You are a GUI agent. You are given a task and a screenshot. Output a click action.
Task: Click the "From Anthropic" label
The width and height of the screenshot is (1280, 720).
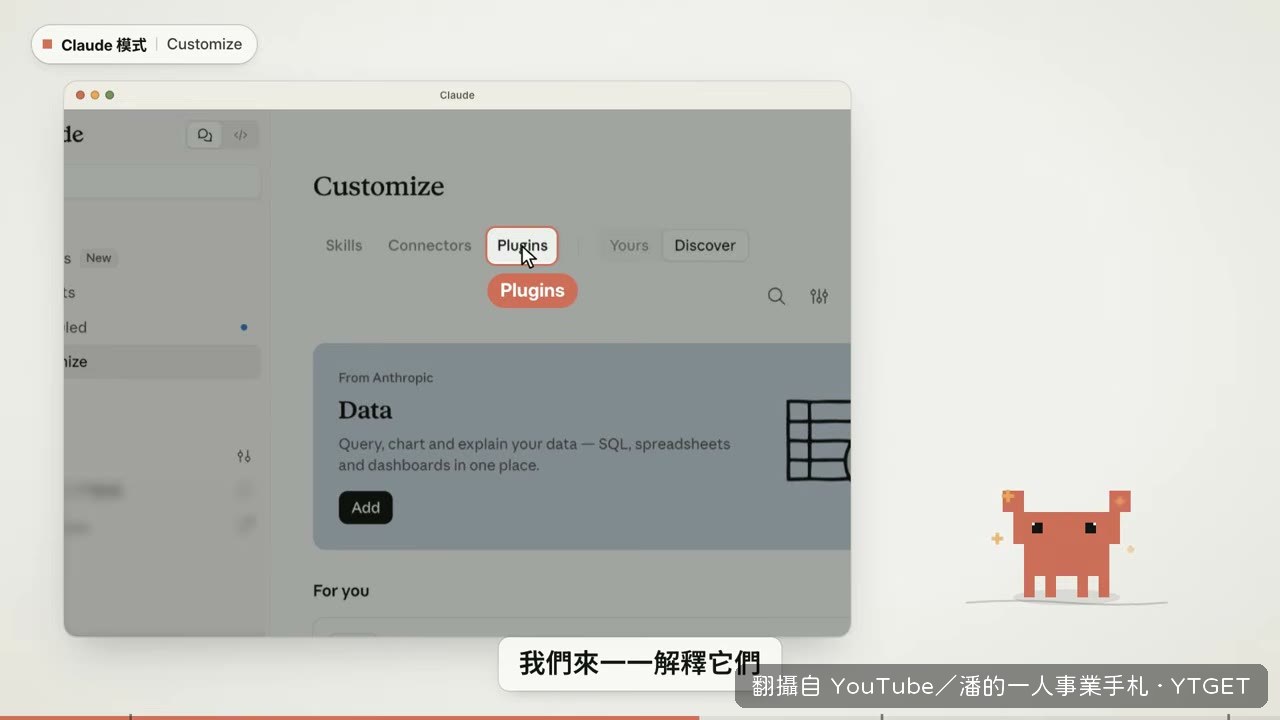[x=386, y=378]
